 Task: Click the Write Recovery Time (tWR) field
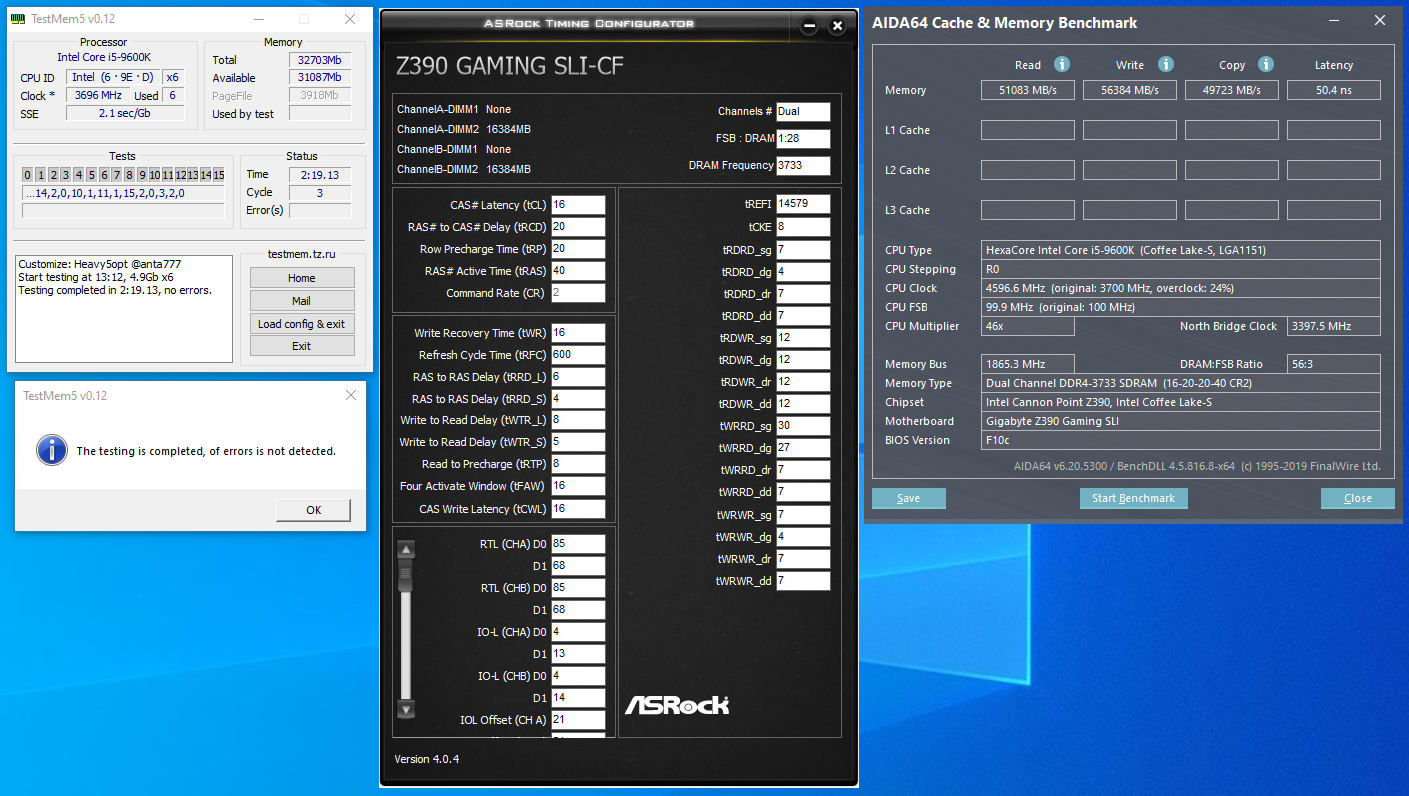pyautogui.click(x=578, y=333)
